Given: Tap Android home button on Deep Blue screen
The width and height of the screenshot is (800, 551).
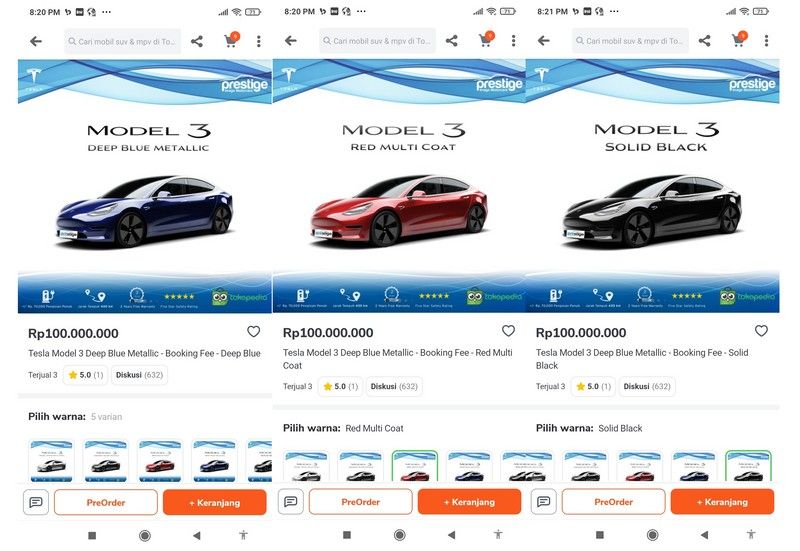Looking at the screenshot, I should 145,535.
